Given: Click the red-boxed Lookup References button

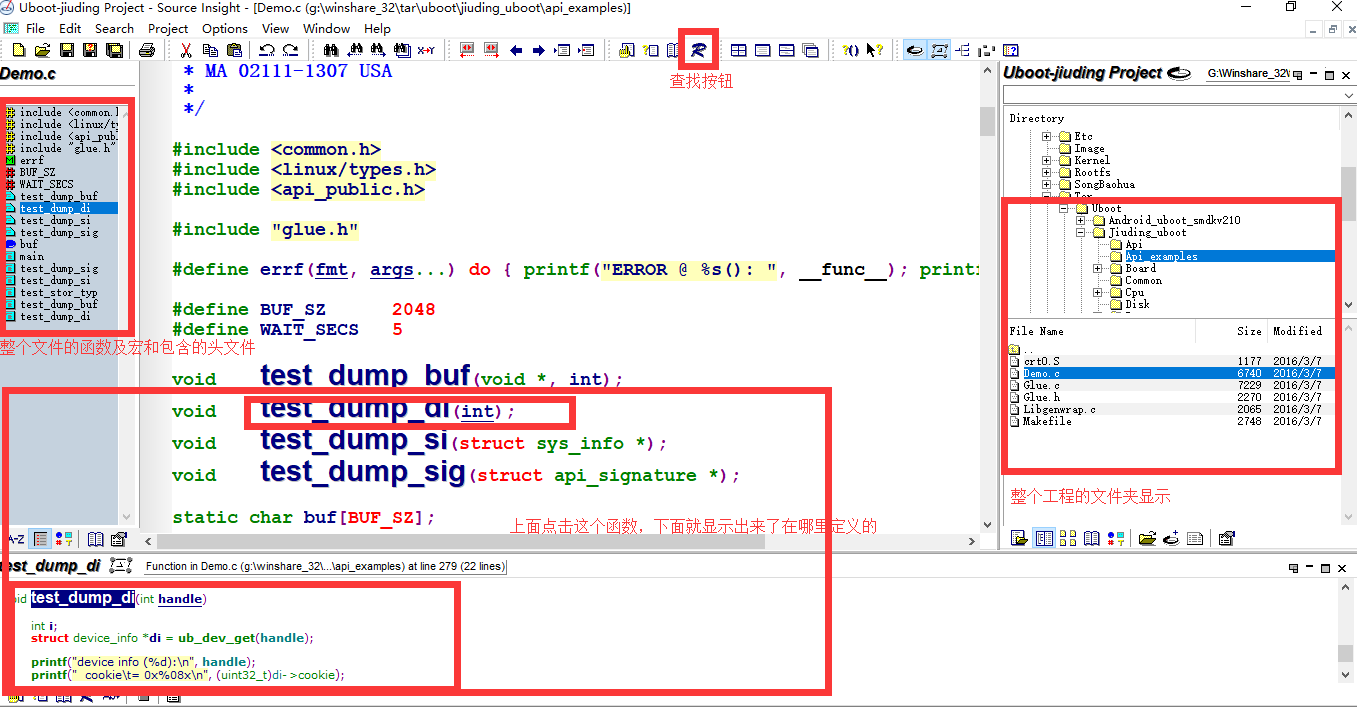Looking at the screenshot, I should pos(698,50).
